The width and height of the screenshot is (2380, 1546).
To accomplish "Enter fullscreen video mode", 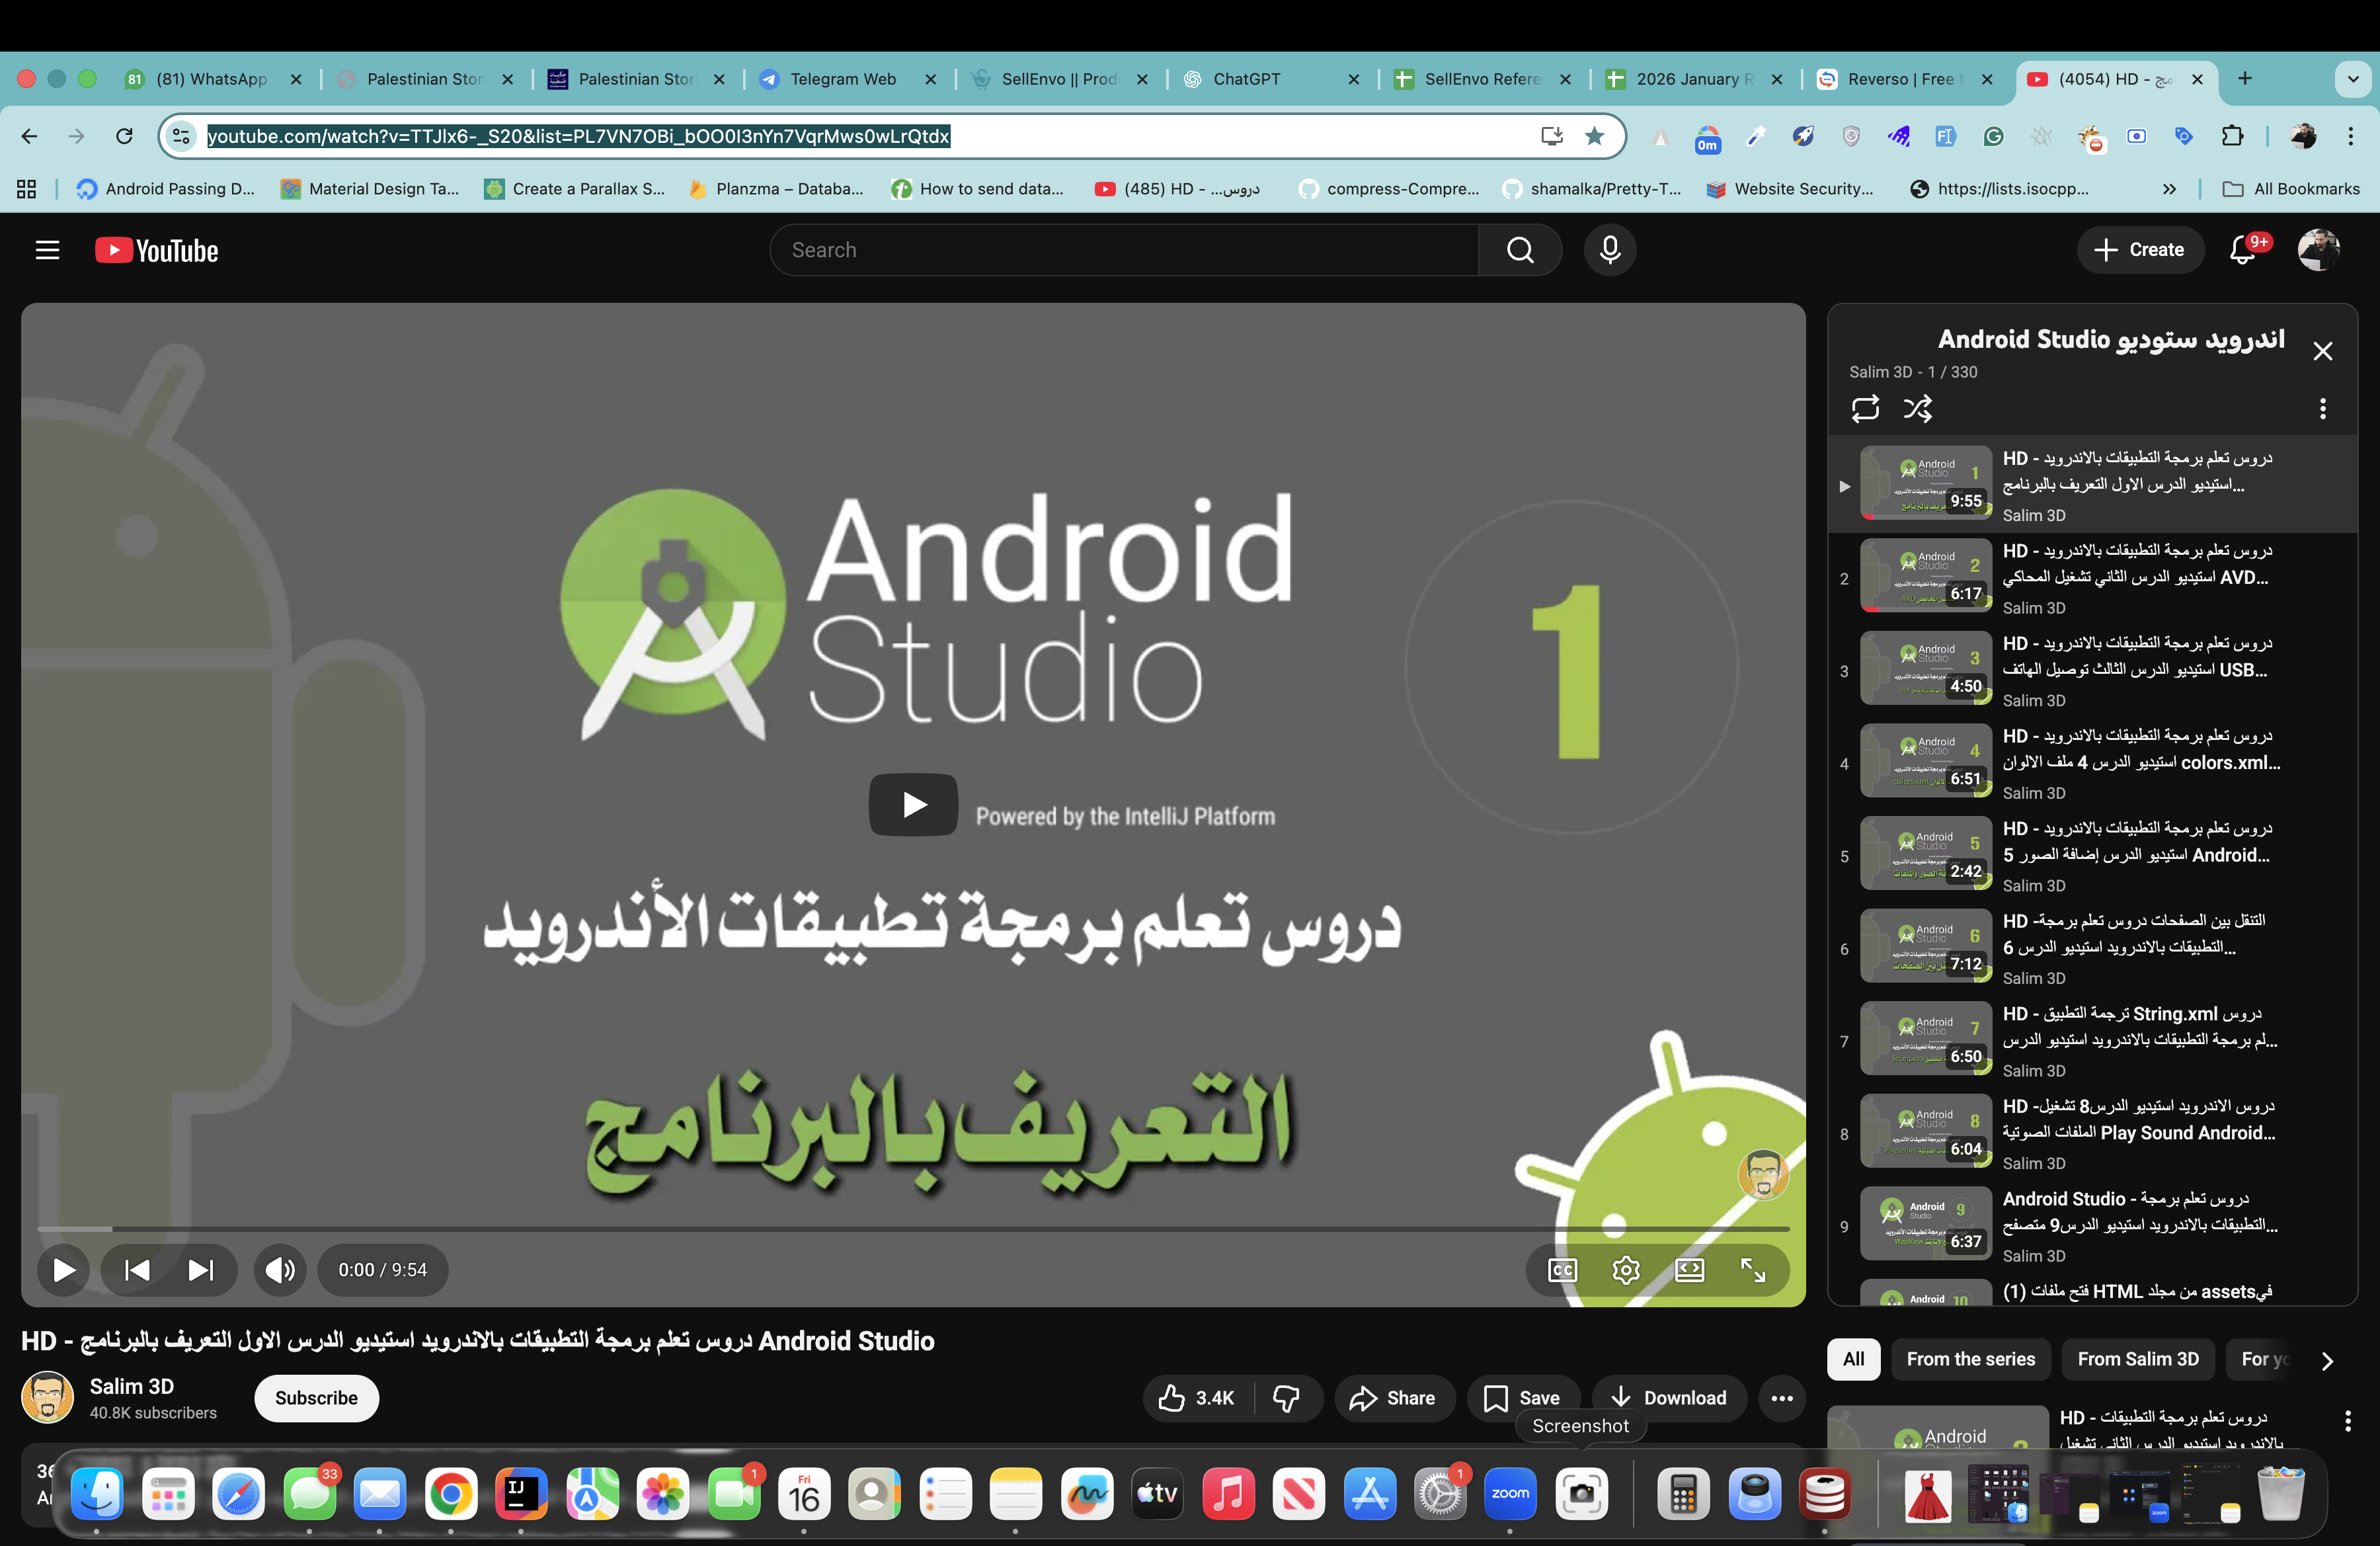I will click(1752, 1270).
